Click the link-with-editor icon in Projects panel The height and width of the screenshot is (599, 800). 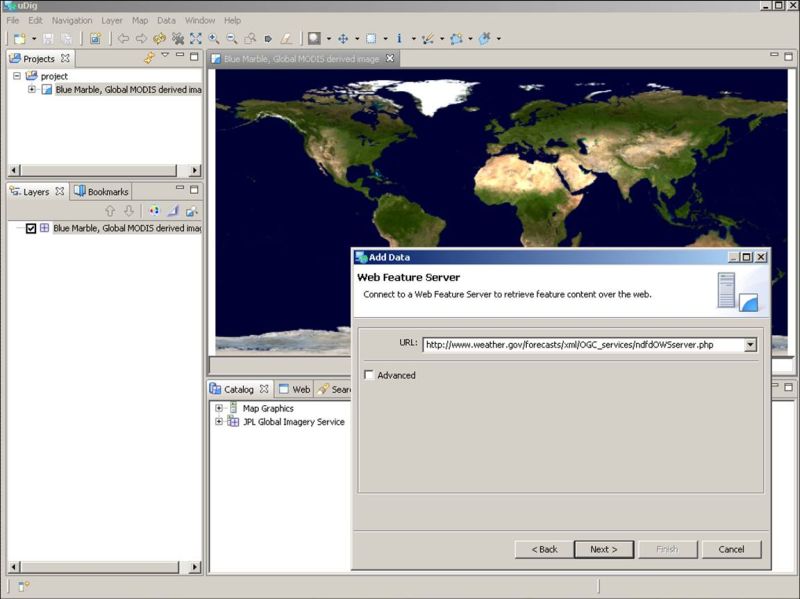(x=149, y=58)
